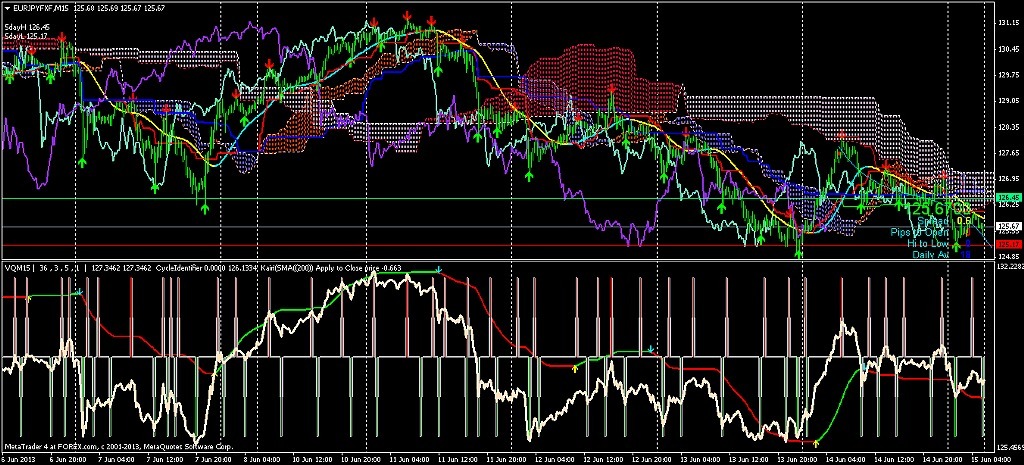Click the 6 Jun 2013 date label
This screenshot has width=1024, height=465.
point(18,460)
